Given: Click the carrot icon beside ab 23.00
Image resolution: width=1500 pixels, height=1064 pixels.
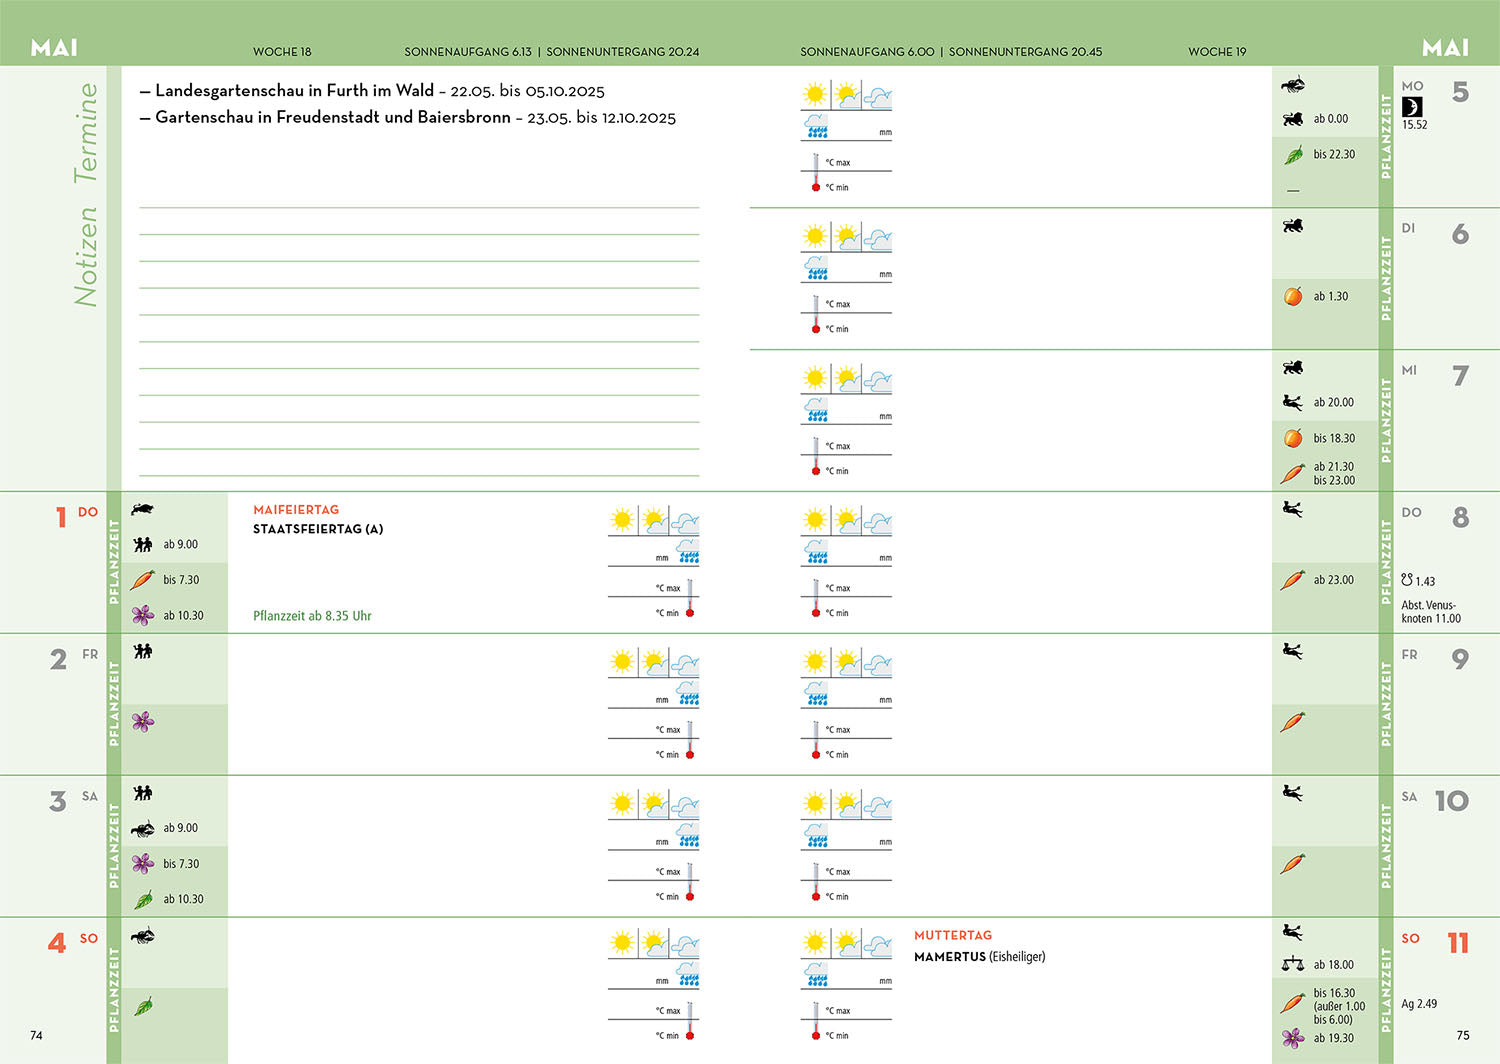Looking at the screenshot, I should tap(1293, 580).
